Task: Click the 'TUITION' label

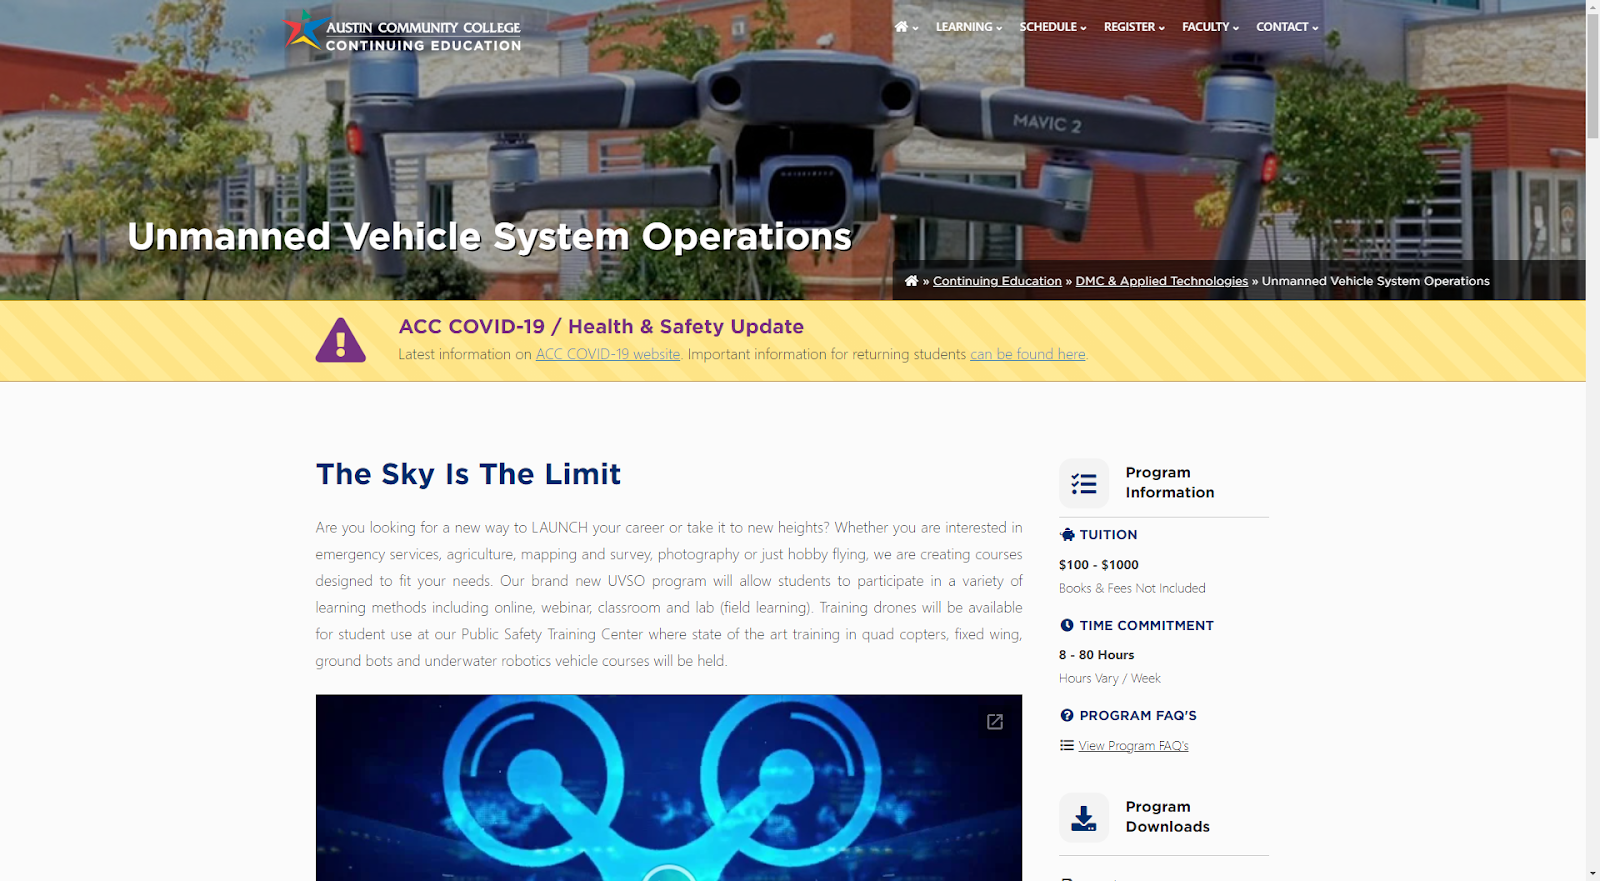Action: tap(1108, 535)
